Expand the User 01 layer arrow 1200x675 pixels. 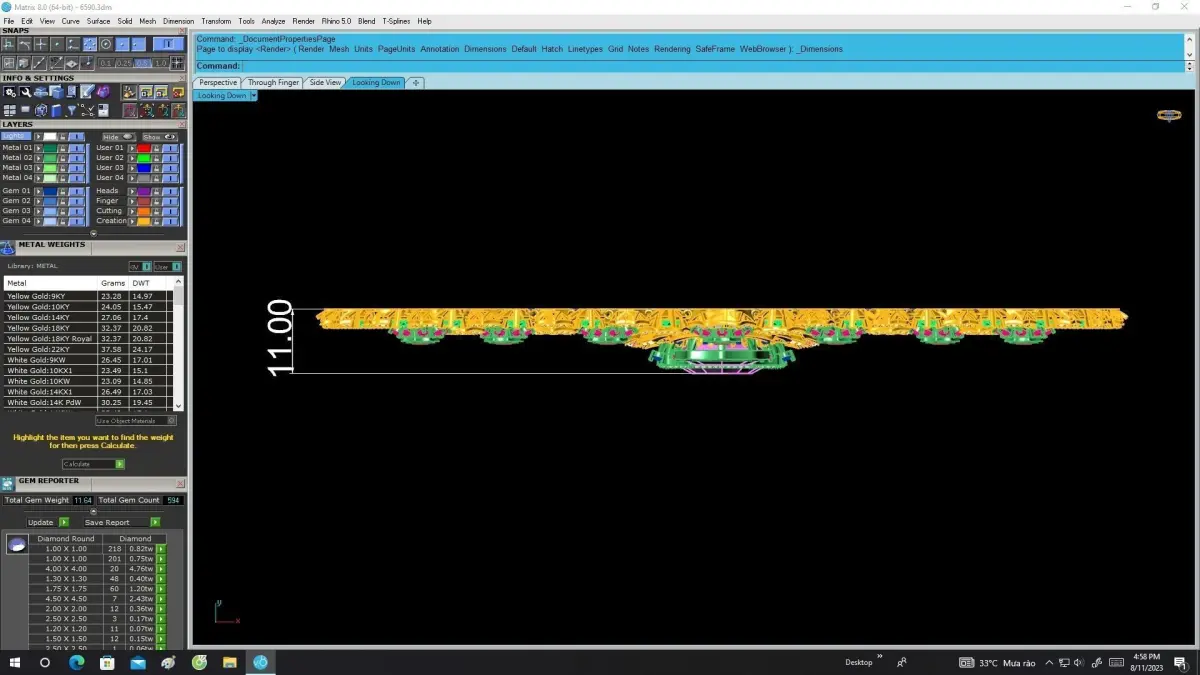(x=132, y=148)
